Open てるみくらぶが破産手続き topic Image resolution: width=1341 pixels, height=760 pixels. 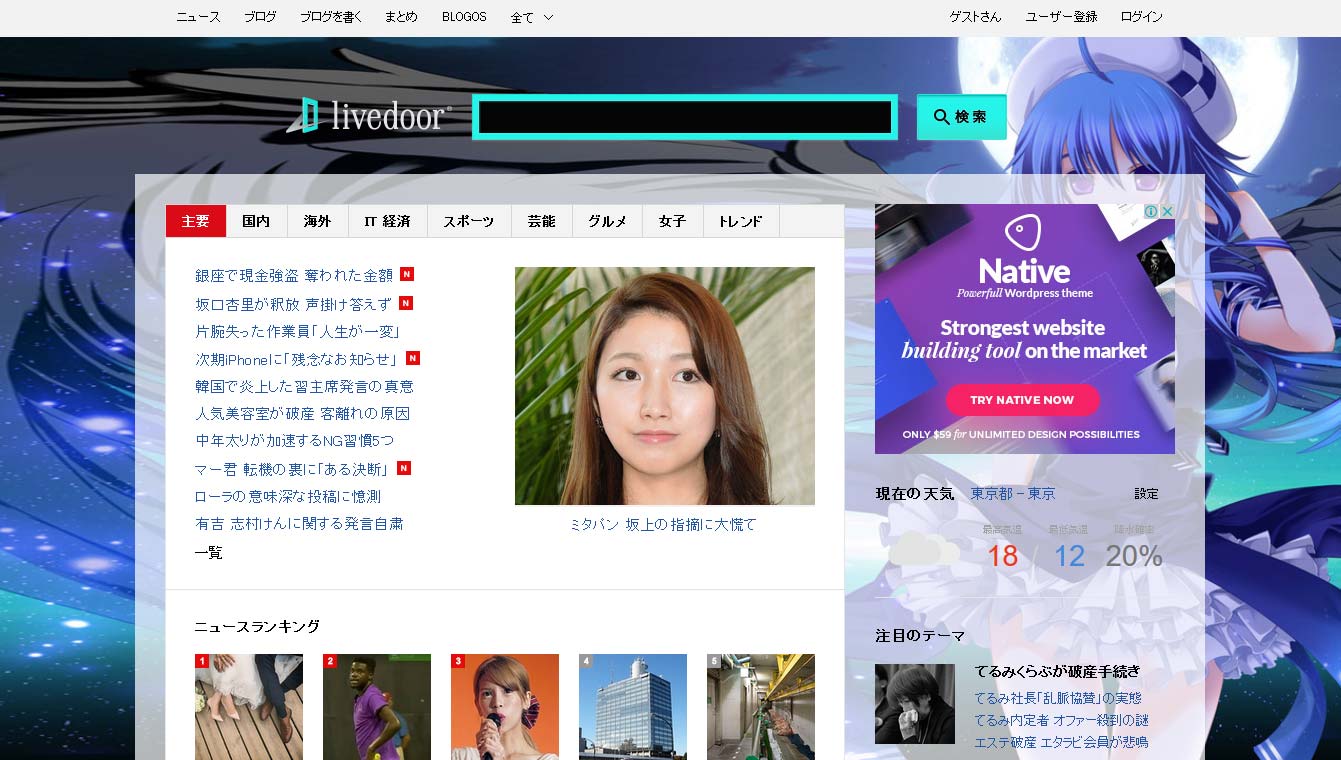click(1057, 671)
